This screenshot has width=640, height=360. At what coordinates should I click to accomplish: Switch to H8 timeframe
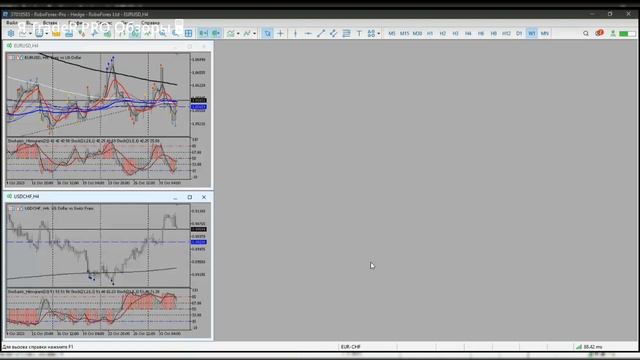[493, 33]
